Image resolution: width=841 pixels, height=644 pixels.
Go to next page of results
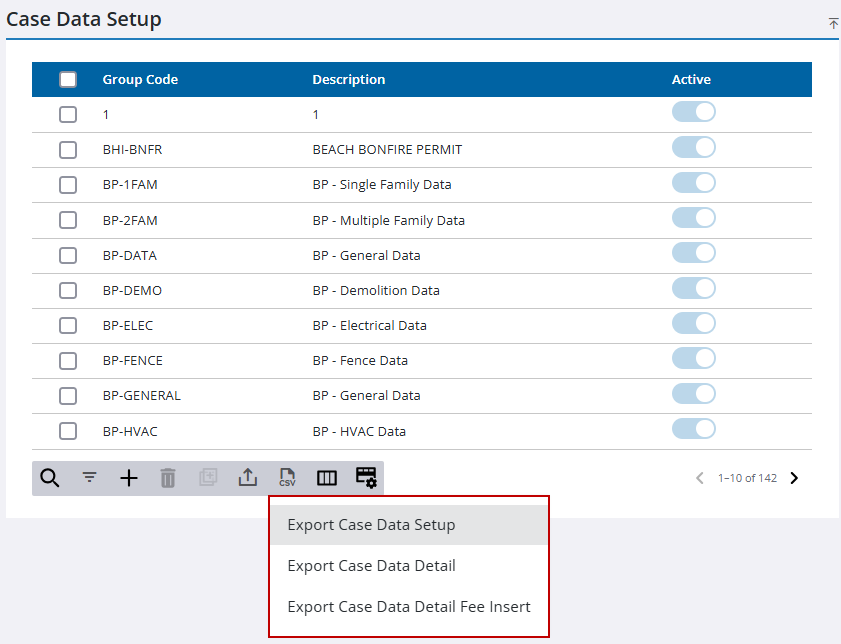[794, 478]
